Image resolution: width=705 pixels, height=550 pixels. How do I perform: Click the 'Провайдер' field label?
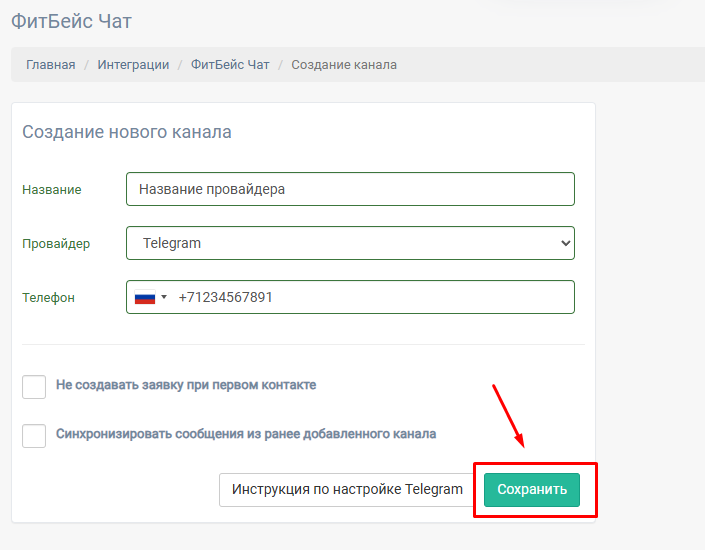click(x=56, y=244)
